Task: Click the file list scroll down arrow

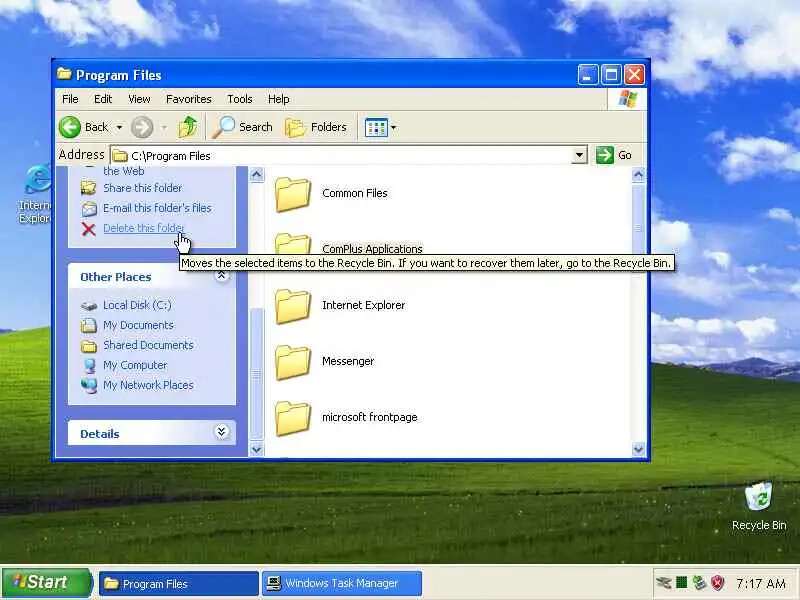Action: click(638, 449)
